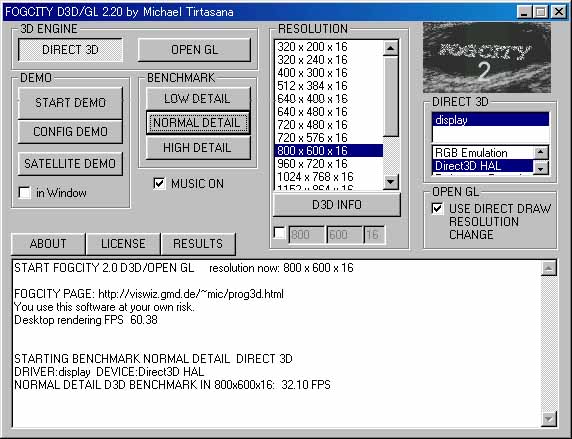Select resolution 1024 x 768 x 16

[328, 177]
